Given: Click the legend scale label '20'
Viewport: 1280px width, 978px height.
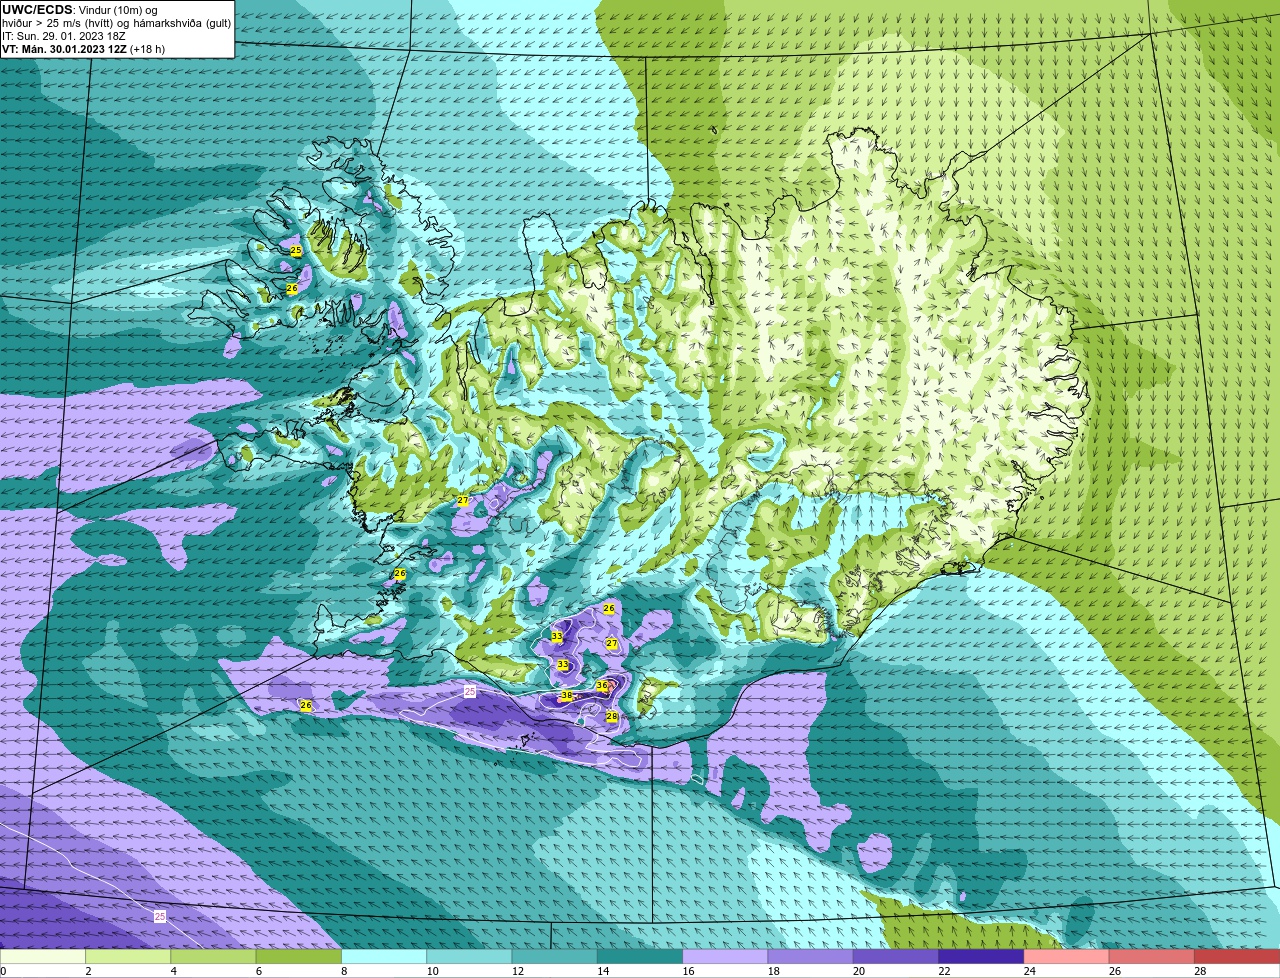Looking at the screenshot, I should [858, 971].
